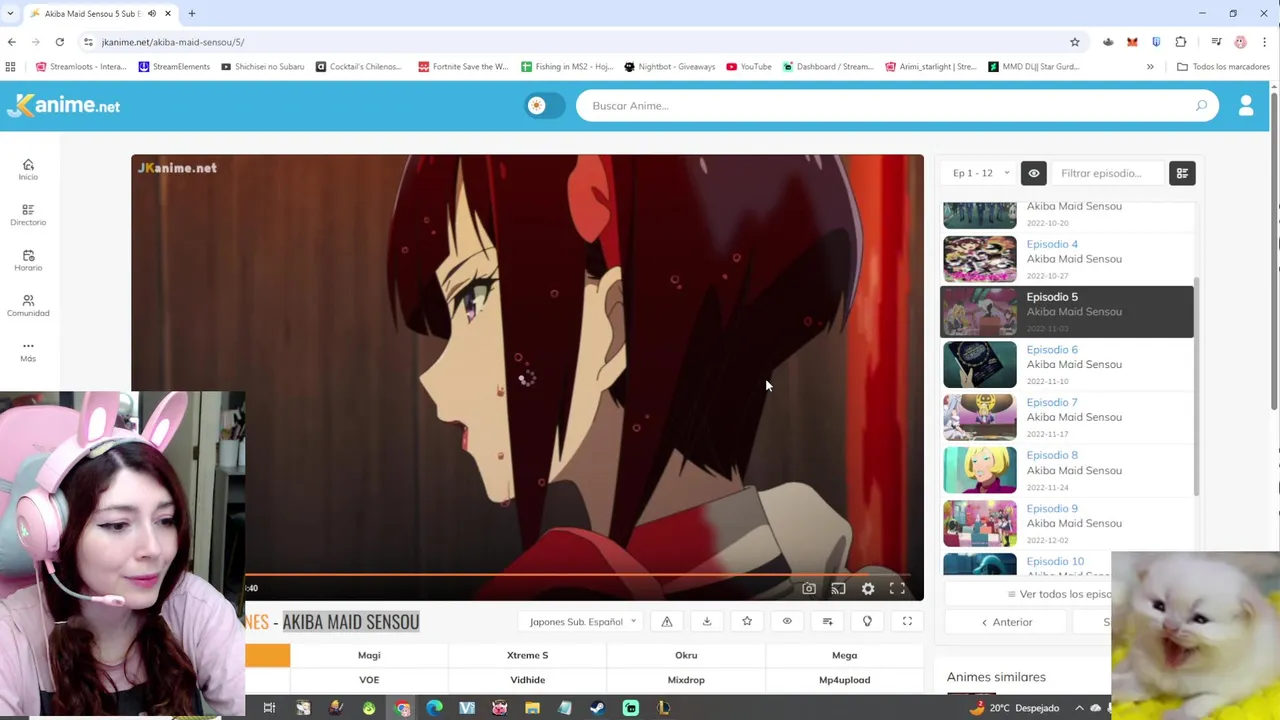Go back in the browser
The height and width of the screenshot is (720, 1280).
[12, 42]
